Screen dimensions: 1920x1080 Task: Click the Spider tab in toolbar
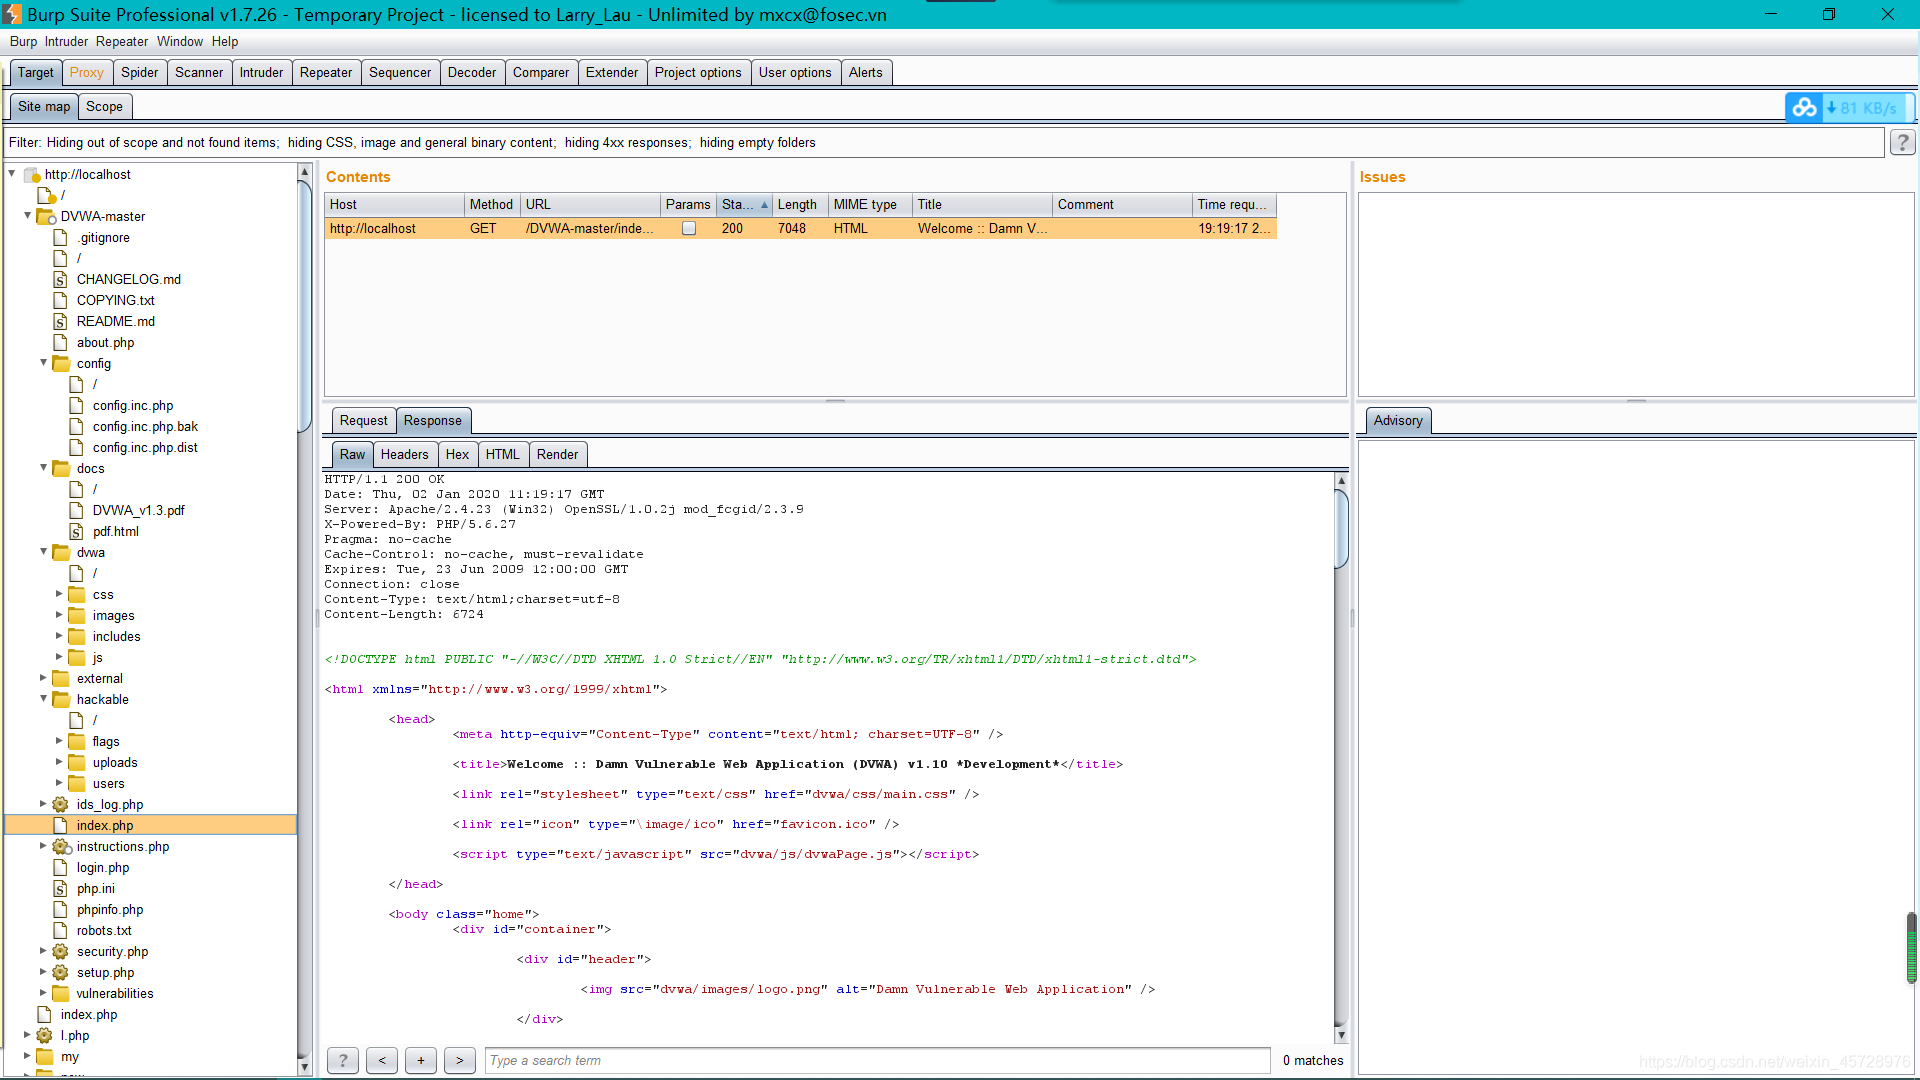coord(140,71)
